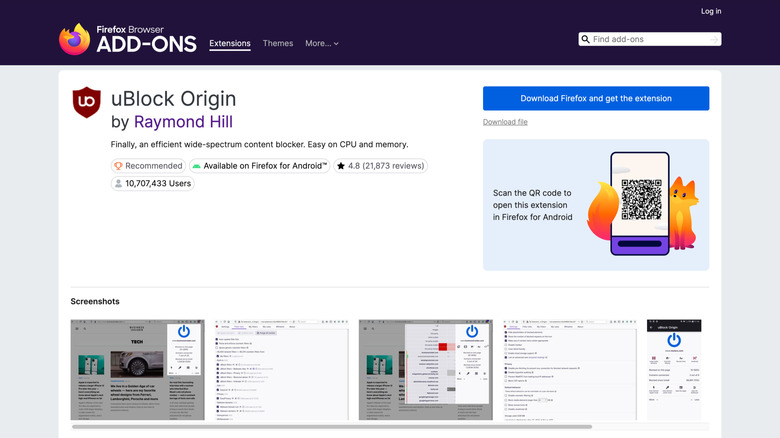780x438 pixels.
Task: Open the Themes tab
Action: 278,43
